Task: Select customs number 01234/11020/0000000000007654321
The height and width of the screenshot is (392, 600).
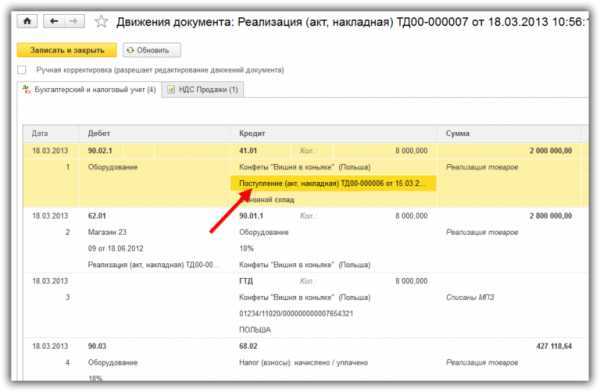Action: tap(296, 314)
